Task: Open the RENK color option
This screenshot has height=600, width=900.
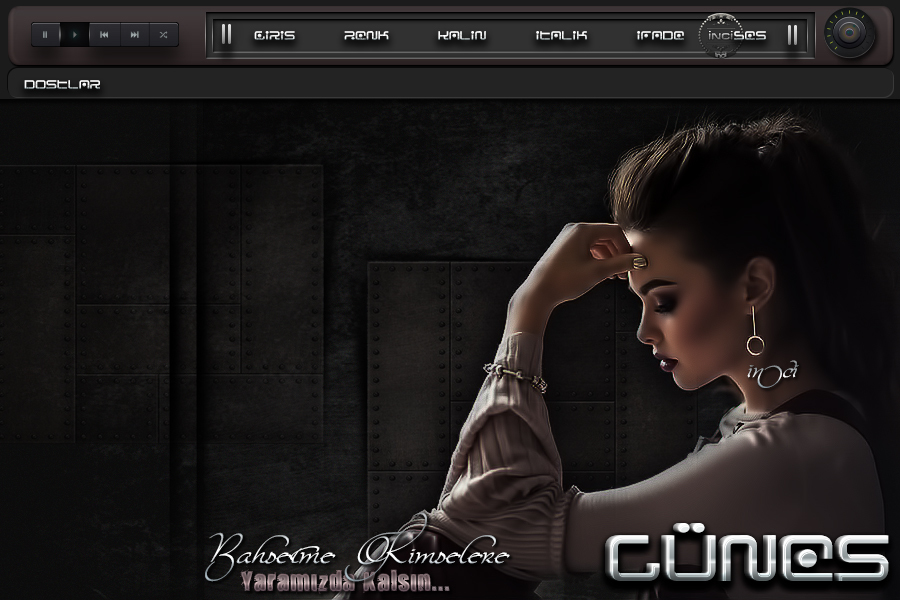Action: click(366, 35)
